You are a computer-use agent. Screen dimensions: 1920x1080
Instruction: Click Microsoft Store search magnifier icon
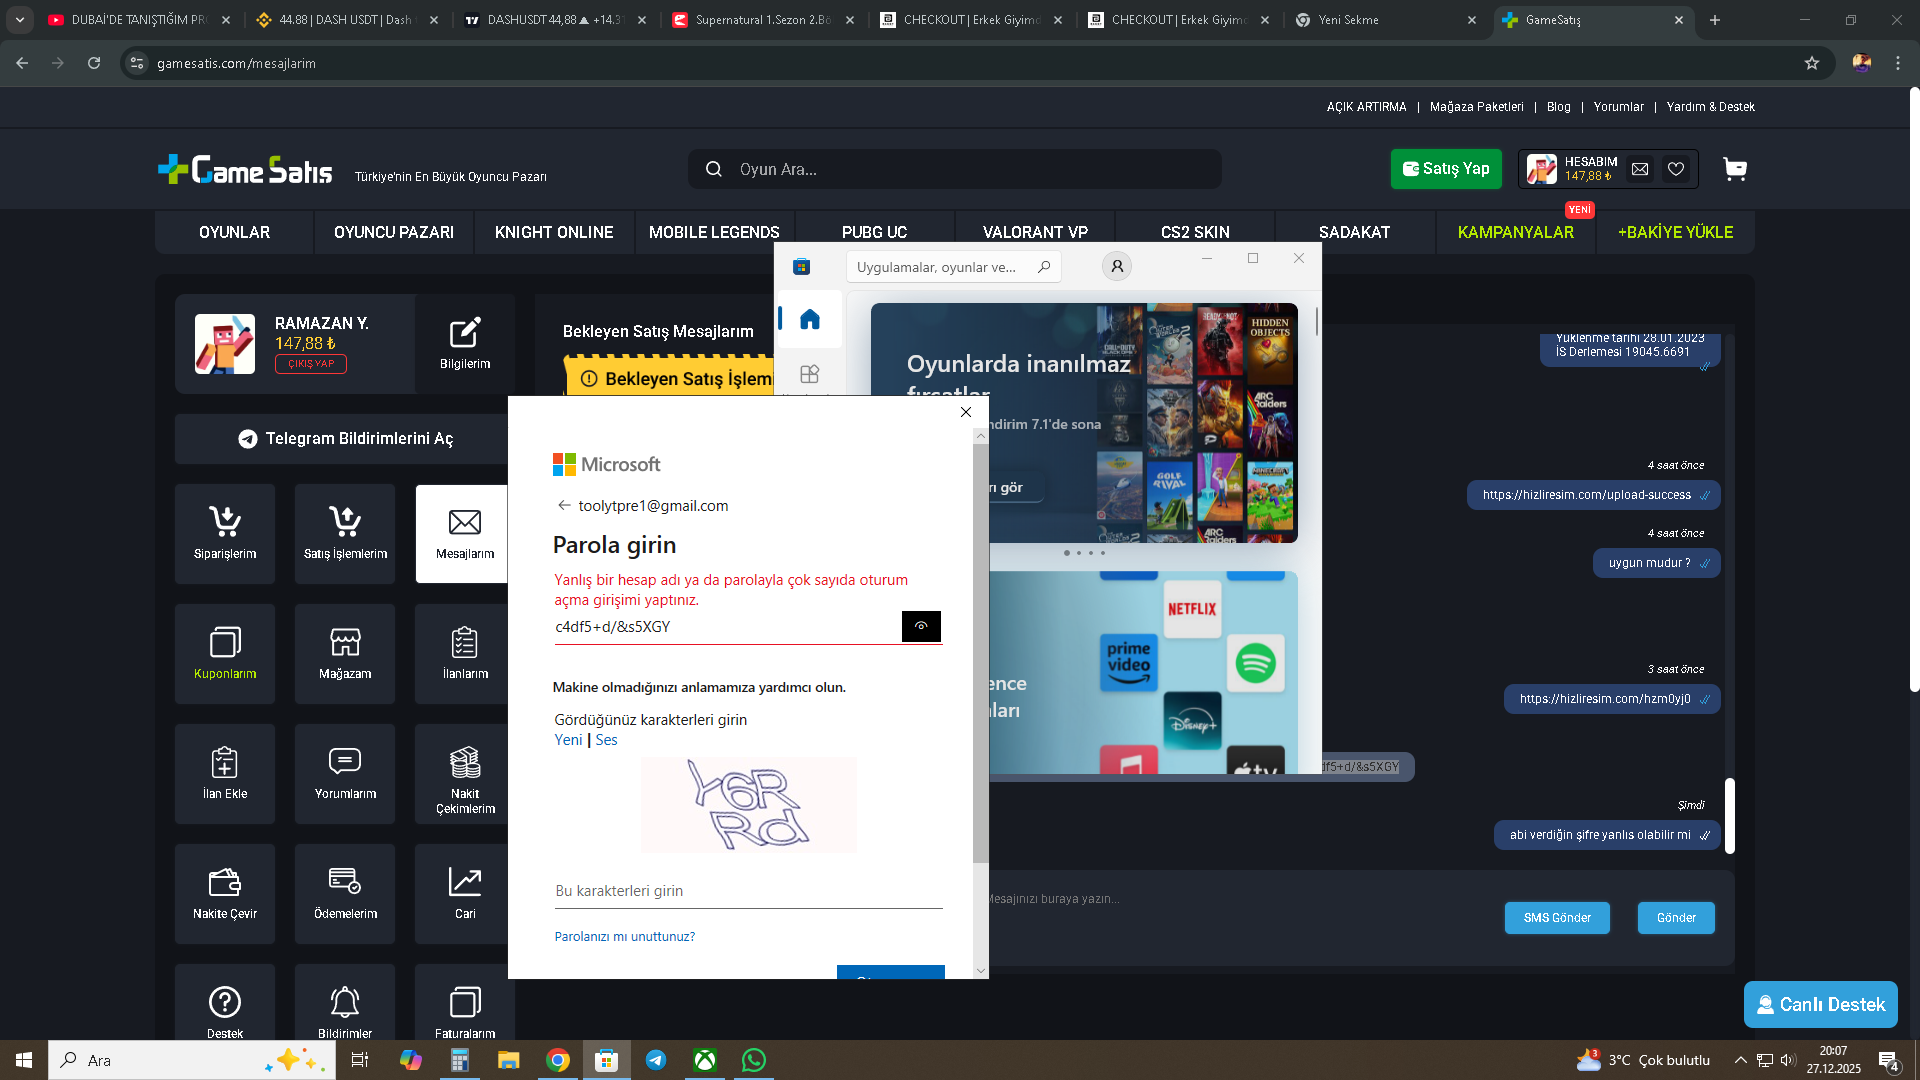(x=1044, y=267)
